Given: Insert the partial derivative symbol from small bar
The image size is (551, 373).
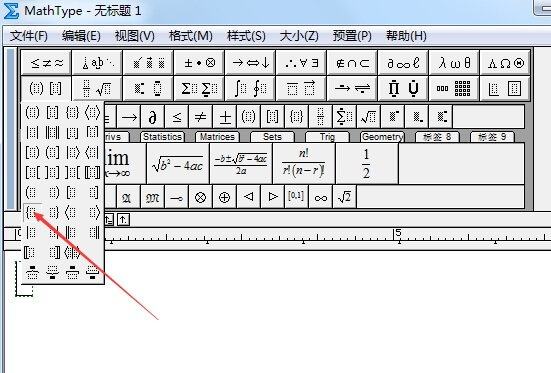Looking at the screenshot, I should [152, 117].
